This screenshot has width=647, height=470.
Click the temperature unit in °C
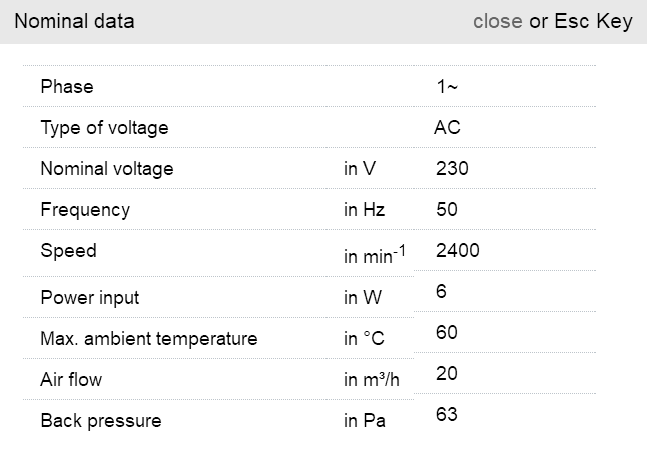tap(364, 339)
